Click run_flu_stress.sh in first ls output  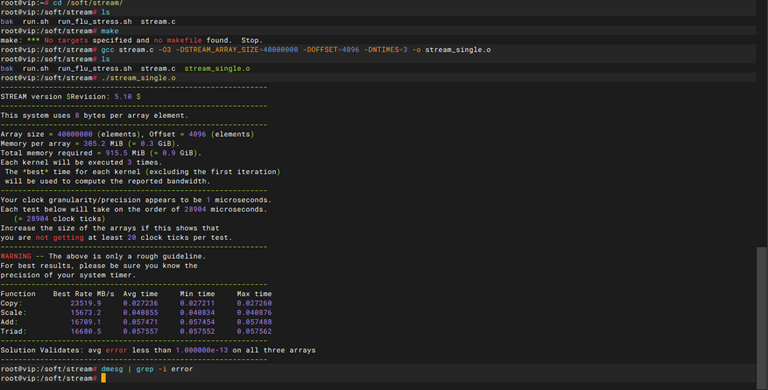tap(95, 22)
